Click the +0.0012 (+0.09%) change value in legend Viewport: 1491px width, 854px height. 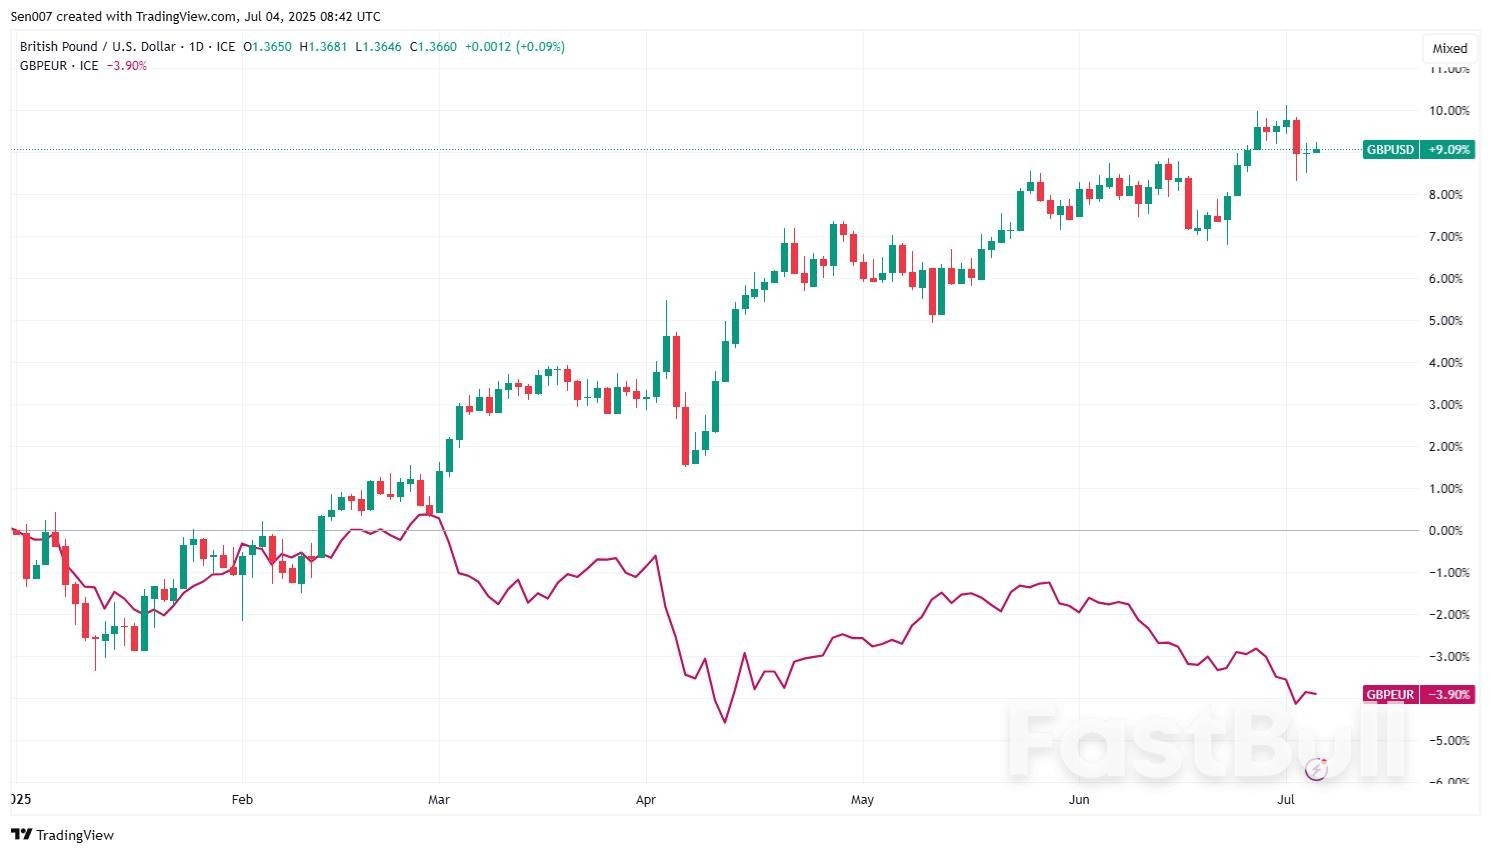click(514, 47)
